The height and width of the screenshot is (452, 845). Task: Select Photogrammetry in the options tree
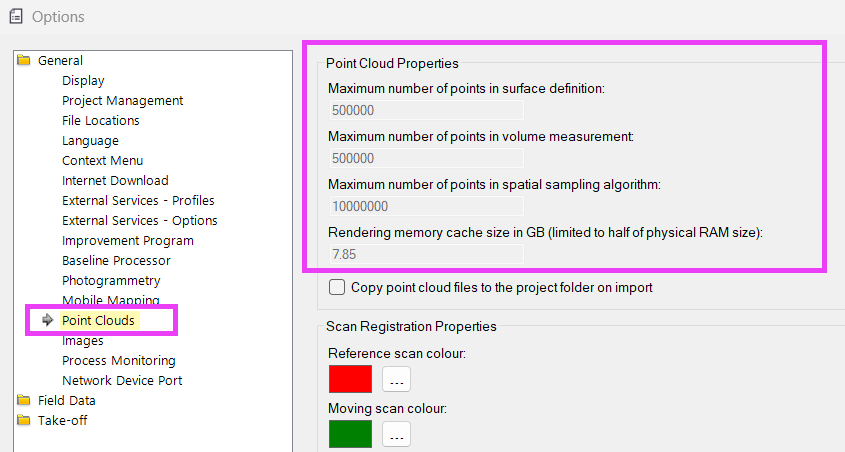[111, 281]
